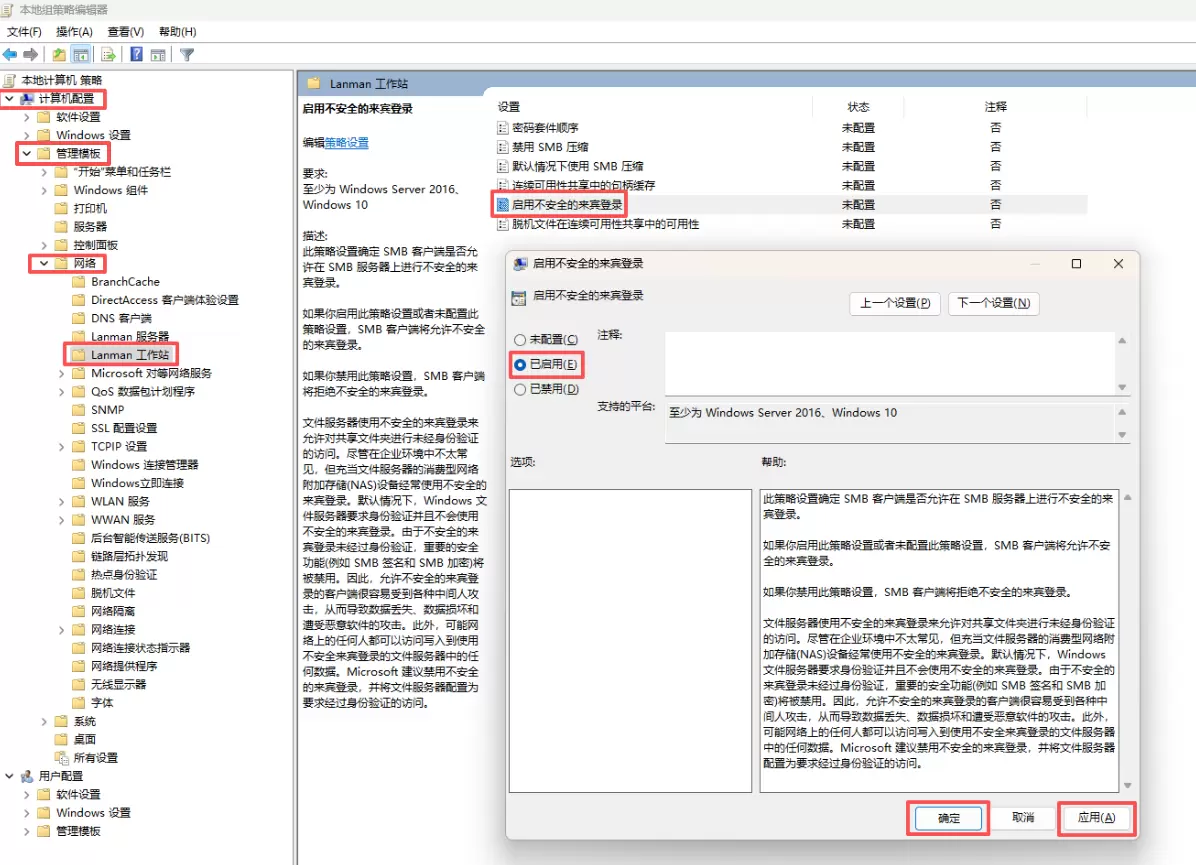Image resolution: width=1196 pixels, height=865 pixels.
Task: Collapse the 计算机配置 tree node
Action: tap(9, 99)
